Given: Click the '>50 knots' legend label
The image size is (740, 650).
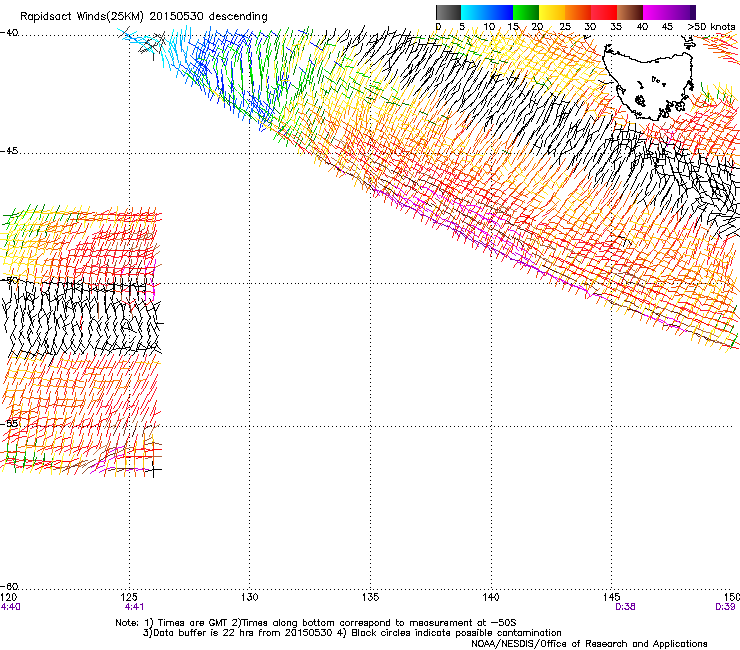Looking at the screenshot, I should pos(711,27).
